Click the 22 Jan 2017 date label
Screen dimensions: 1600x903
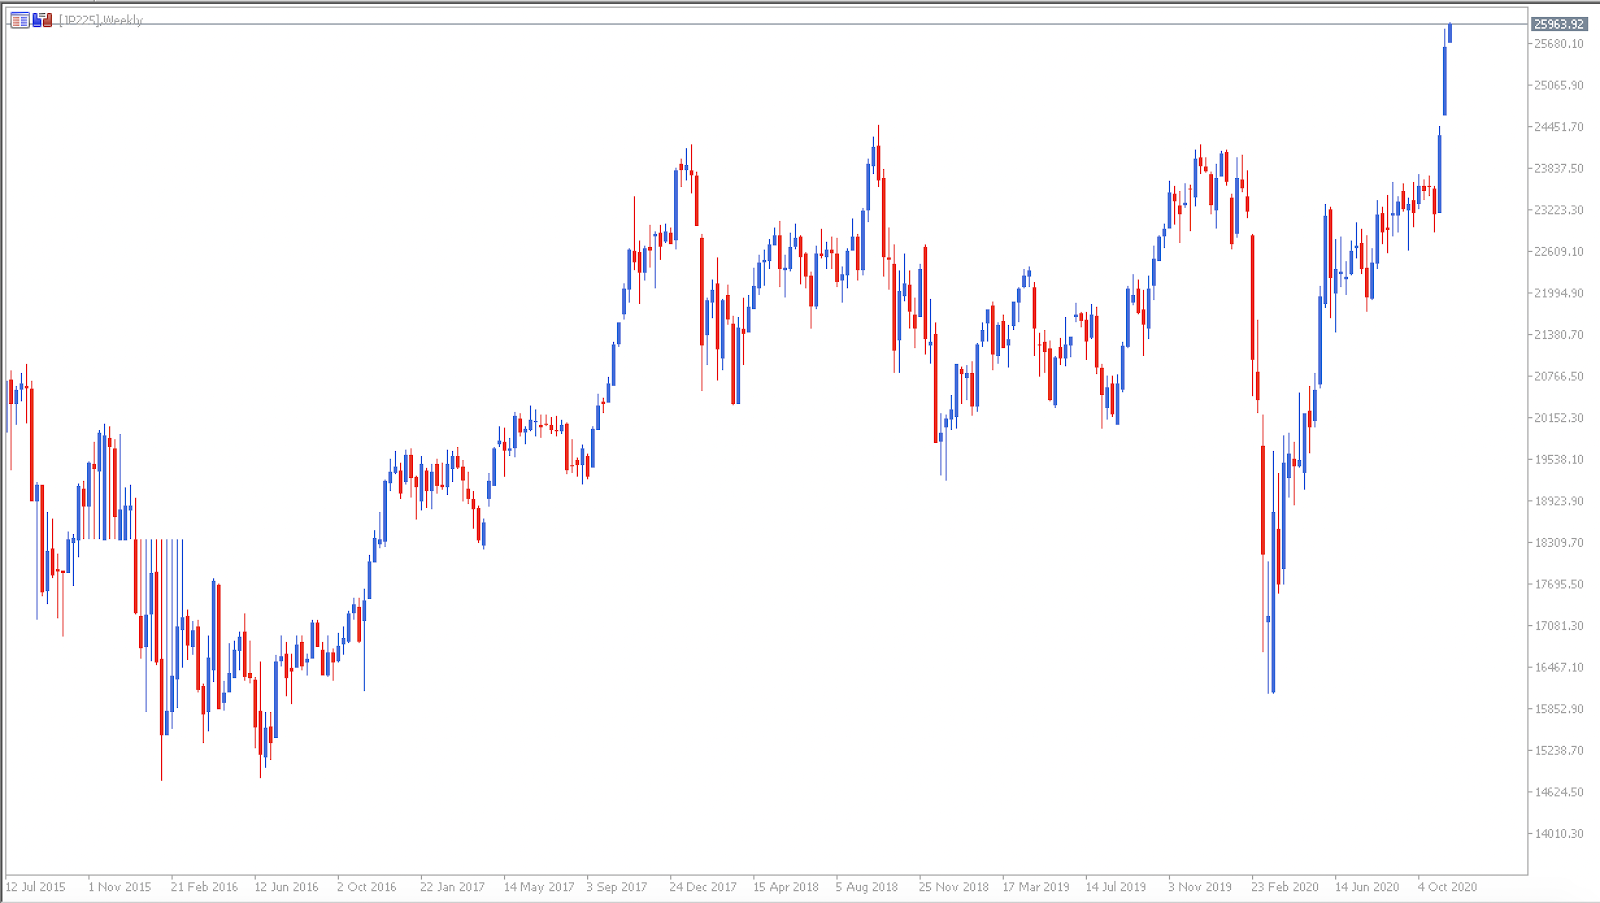click(x=453, y=887)
